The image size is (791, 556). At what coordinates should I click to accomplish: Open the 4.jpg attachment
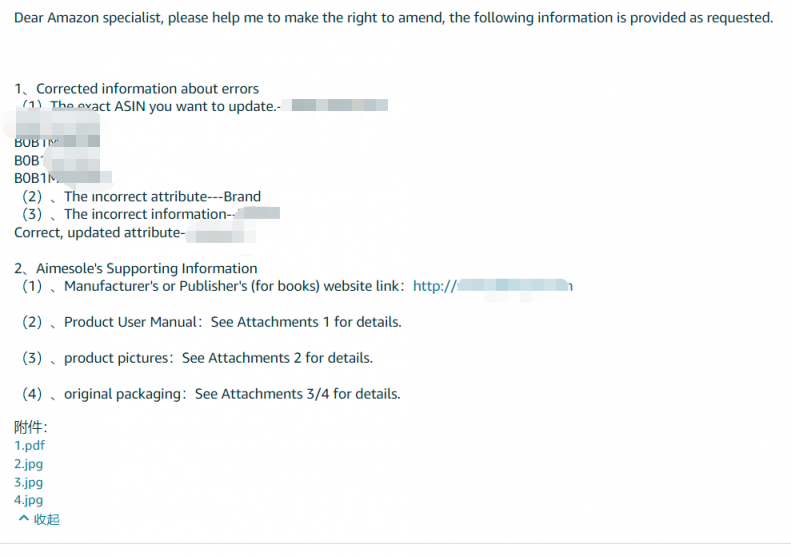[28, 500]
